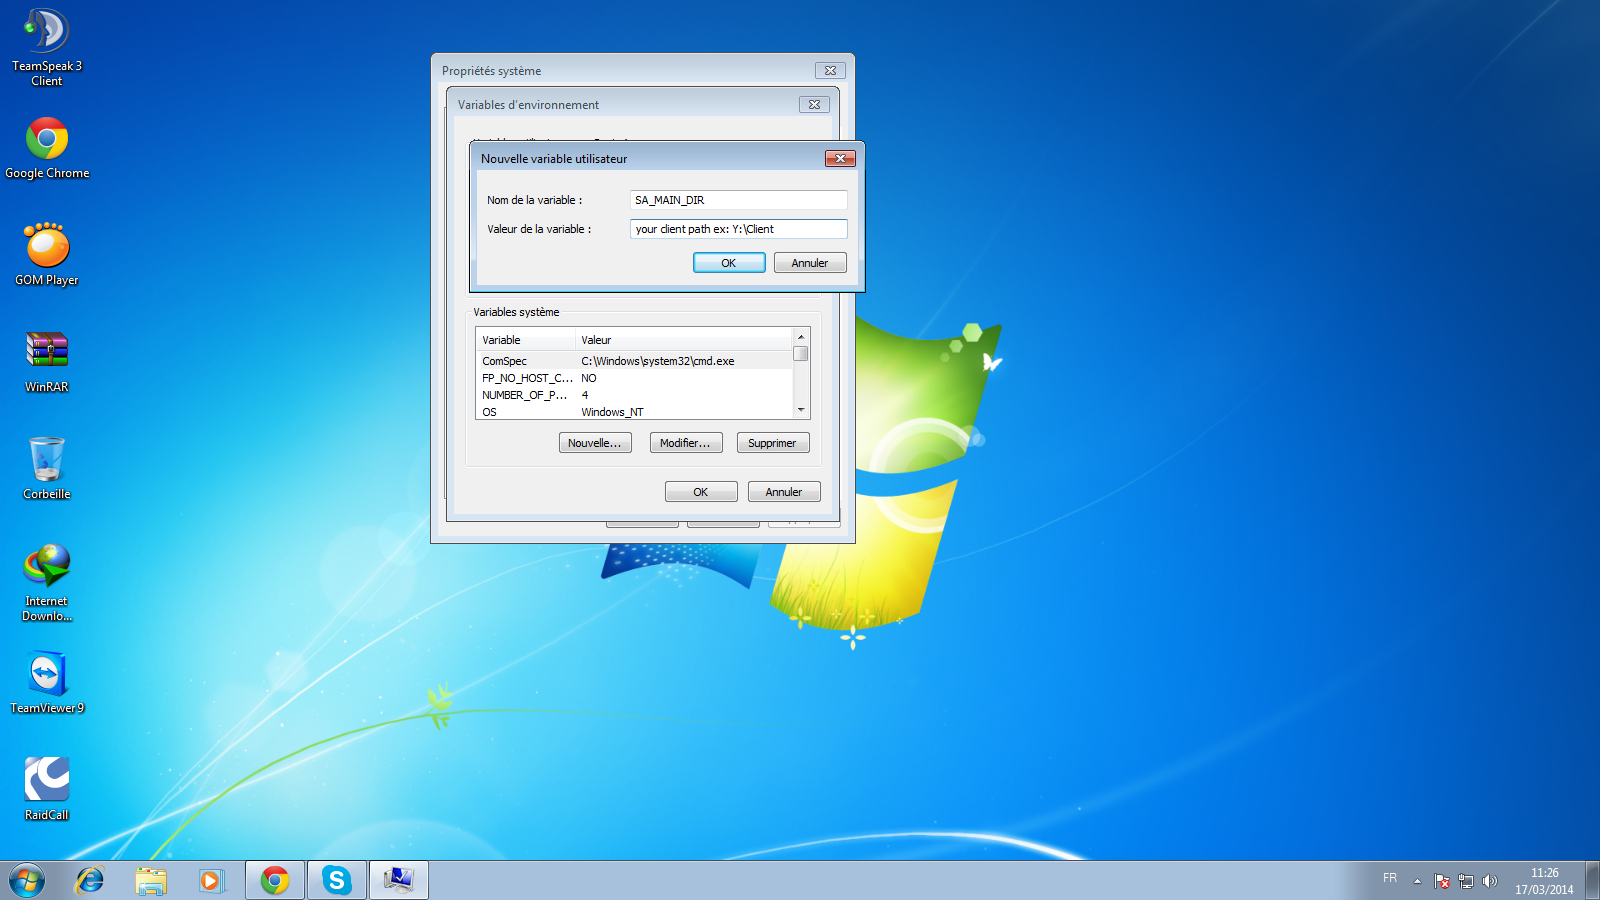Click the Variable column header

(526, 340)
